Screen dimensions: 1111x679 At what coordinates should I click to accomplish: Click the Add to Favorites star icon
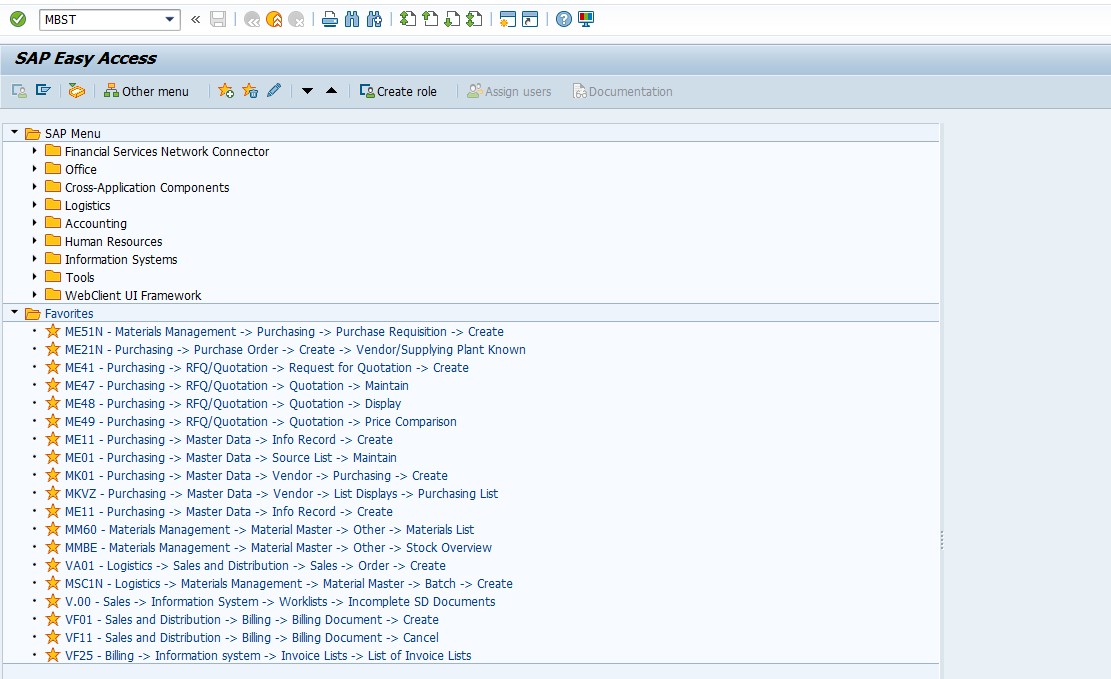(226, 91)
